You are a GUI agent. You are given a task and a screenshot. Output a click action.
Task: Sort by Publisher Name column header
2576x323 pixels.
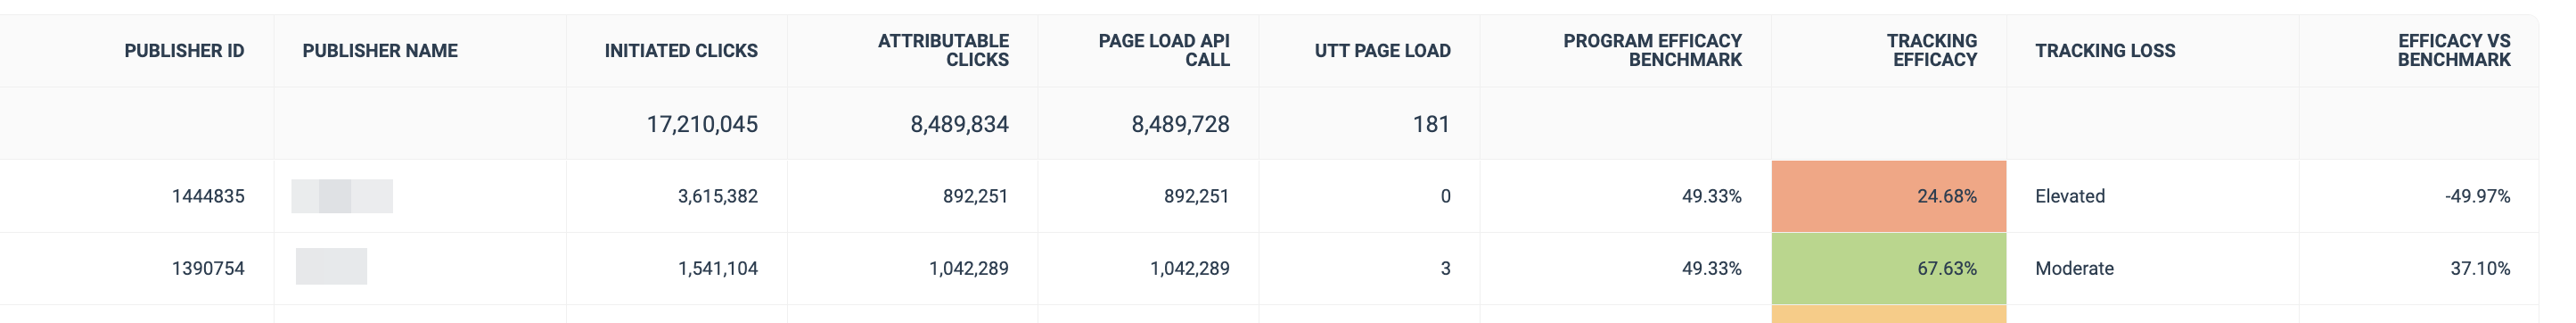click(380, 50)
